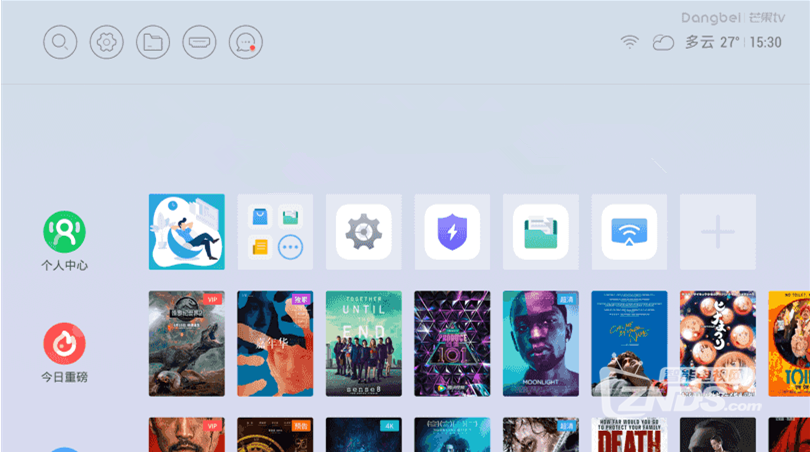Viewport: 810px width, 452px height.
Task: Click the 今日重磅 label
Action: (65, 377)
